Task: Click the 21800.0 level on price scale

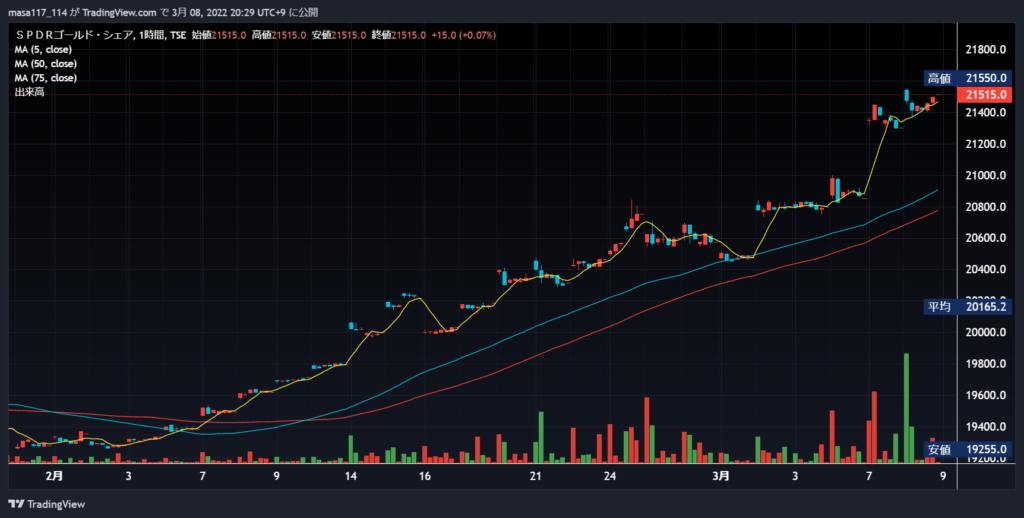Action: [985, 50]
